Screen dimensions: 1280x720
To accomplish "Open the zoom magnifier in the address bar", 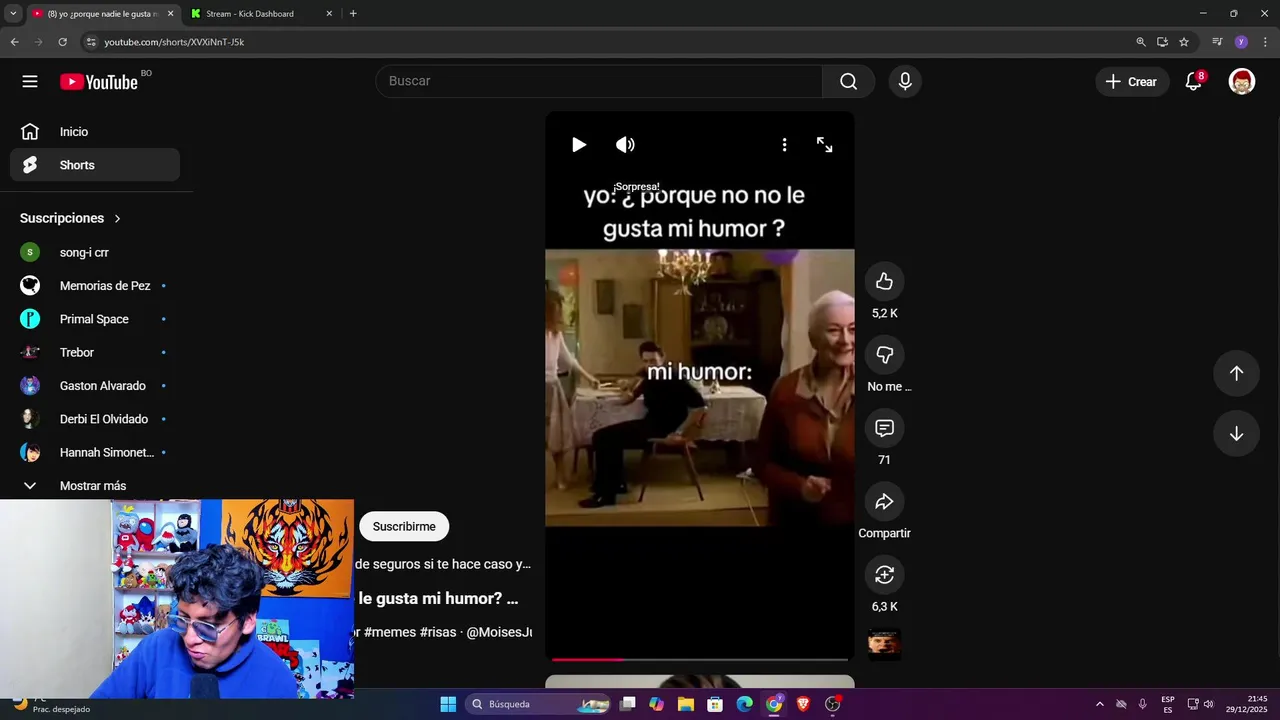I will click(x=1141, y=42).
